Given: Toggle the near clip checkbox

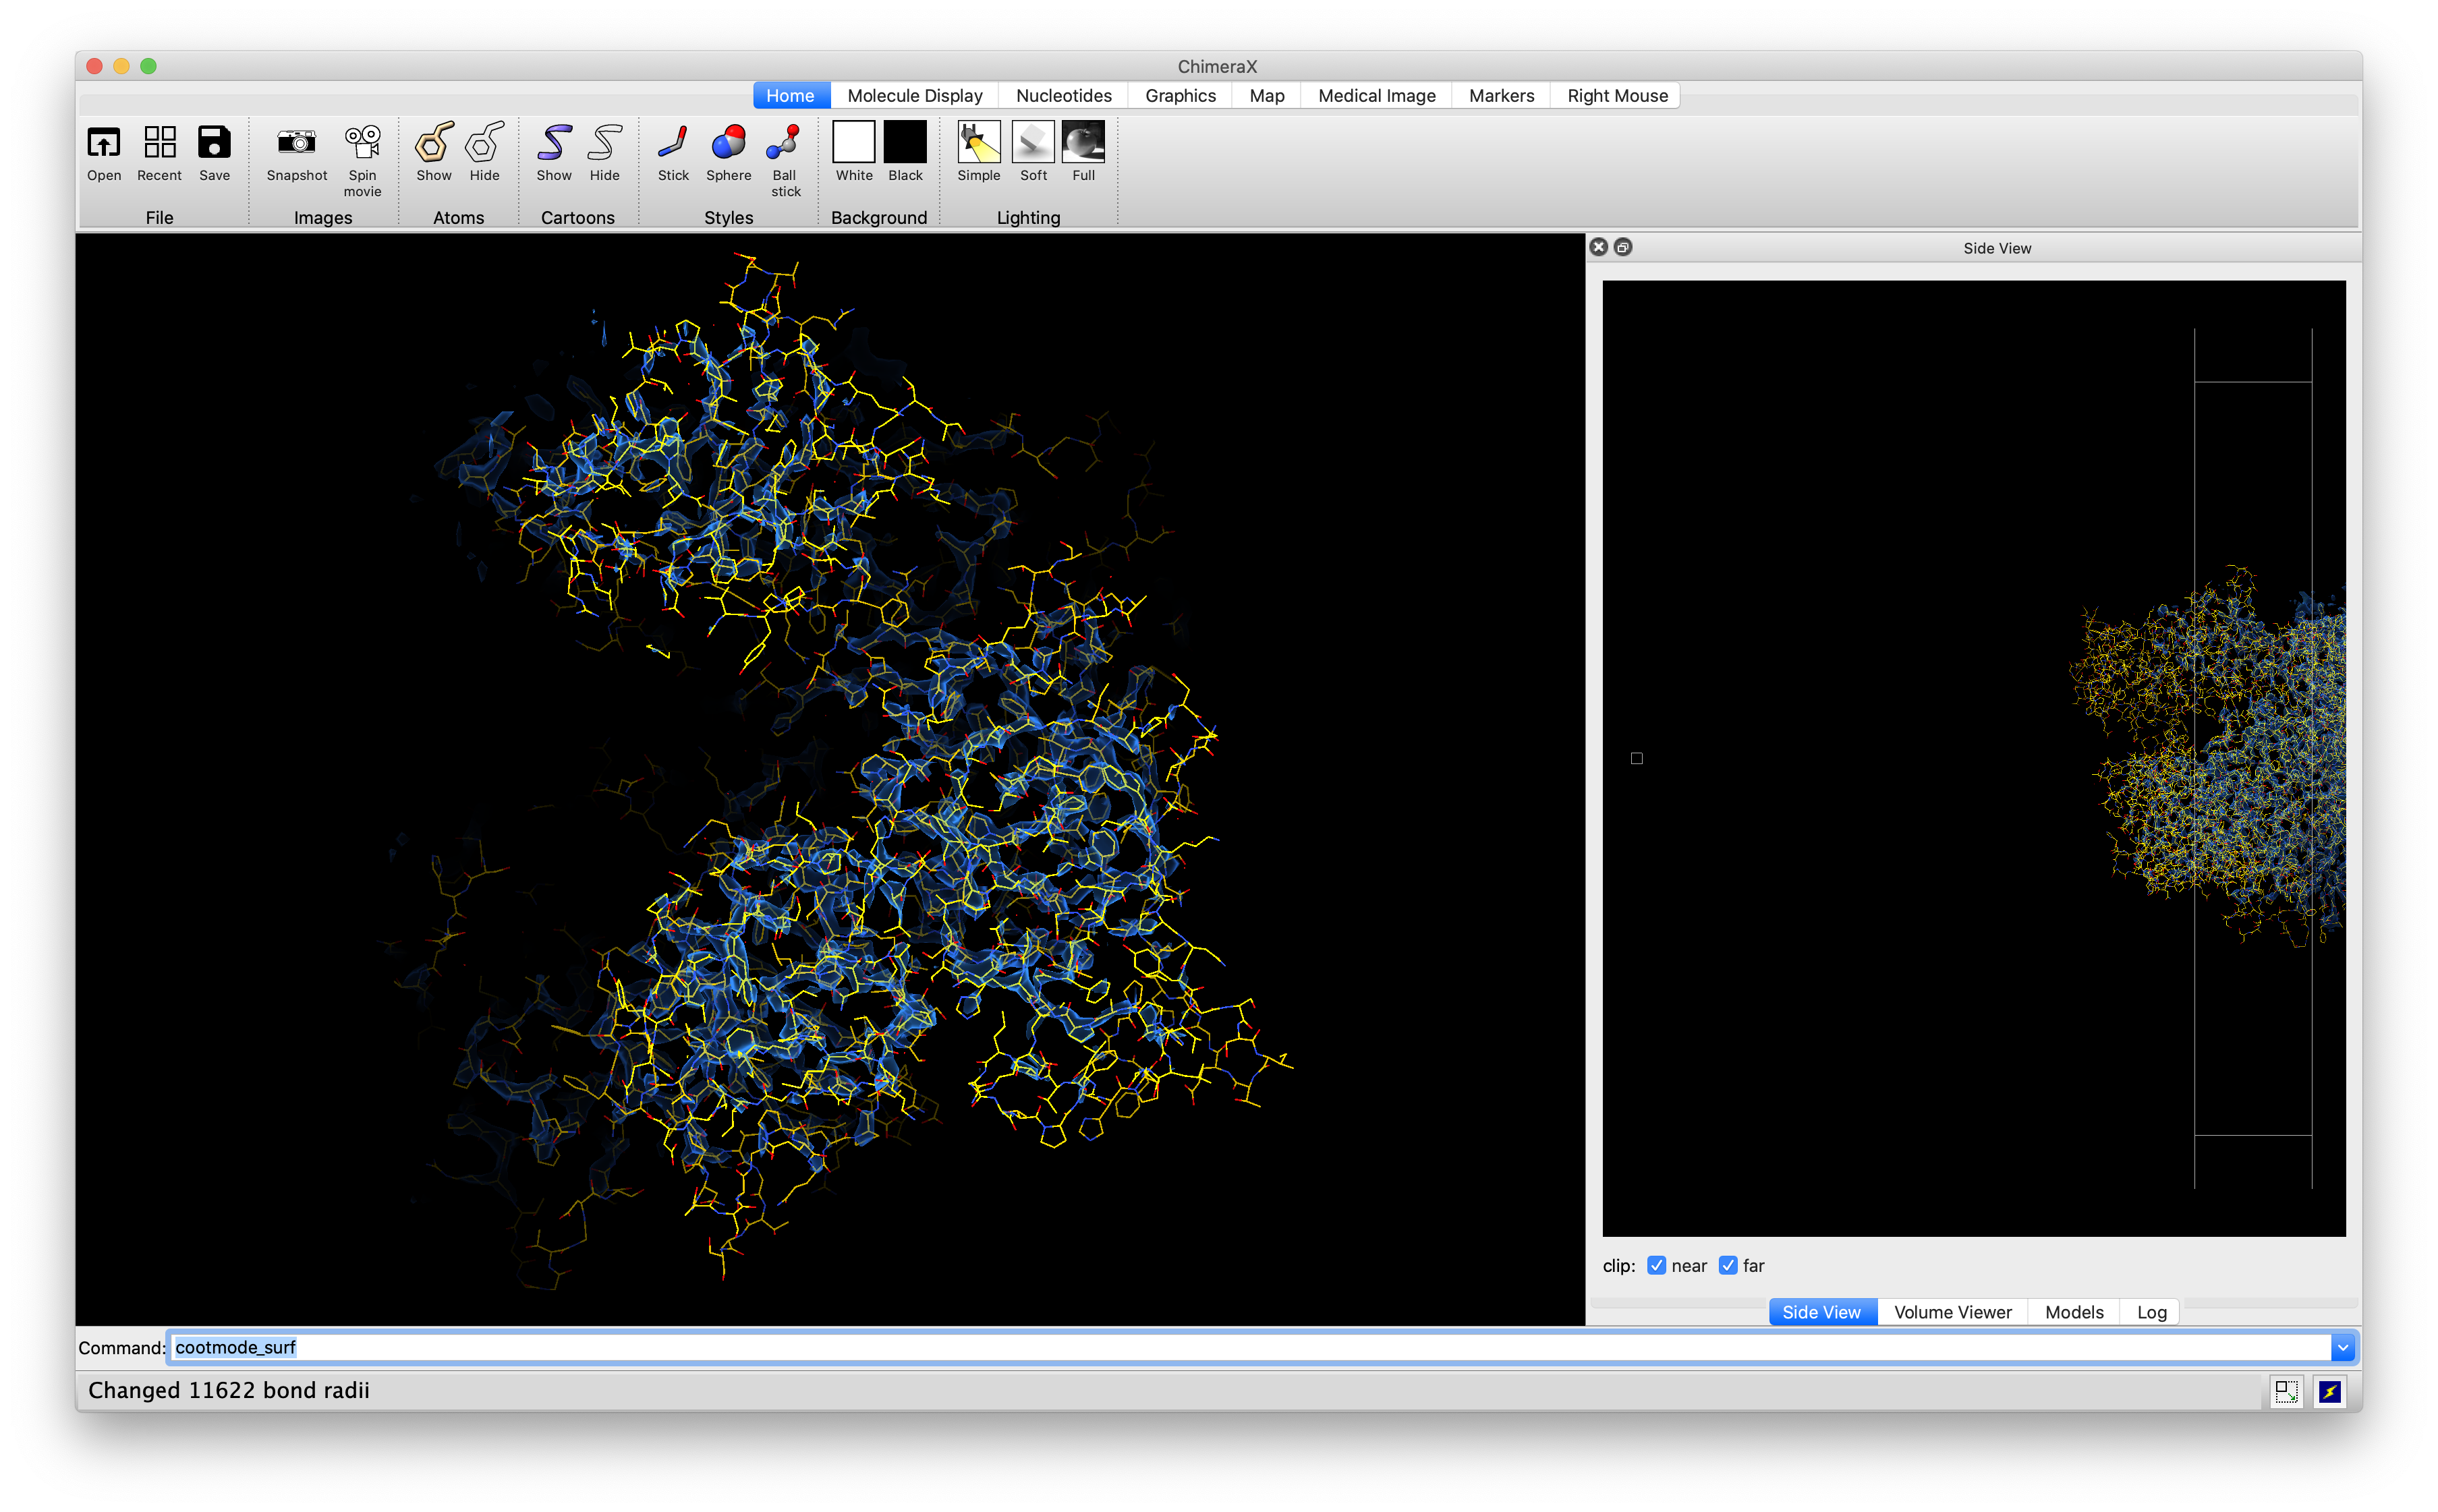Looking at the screenshot, I should (x=1656, y=1265).
